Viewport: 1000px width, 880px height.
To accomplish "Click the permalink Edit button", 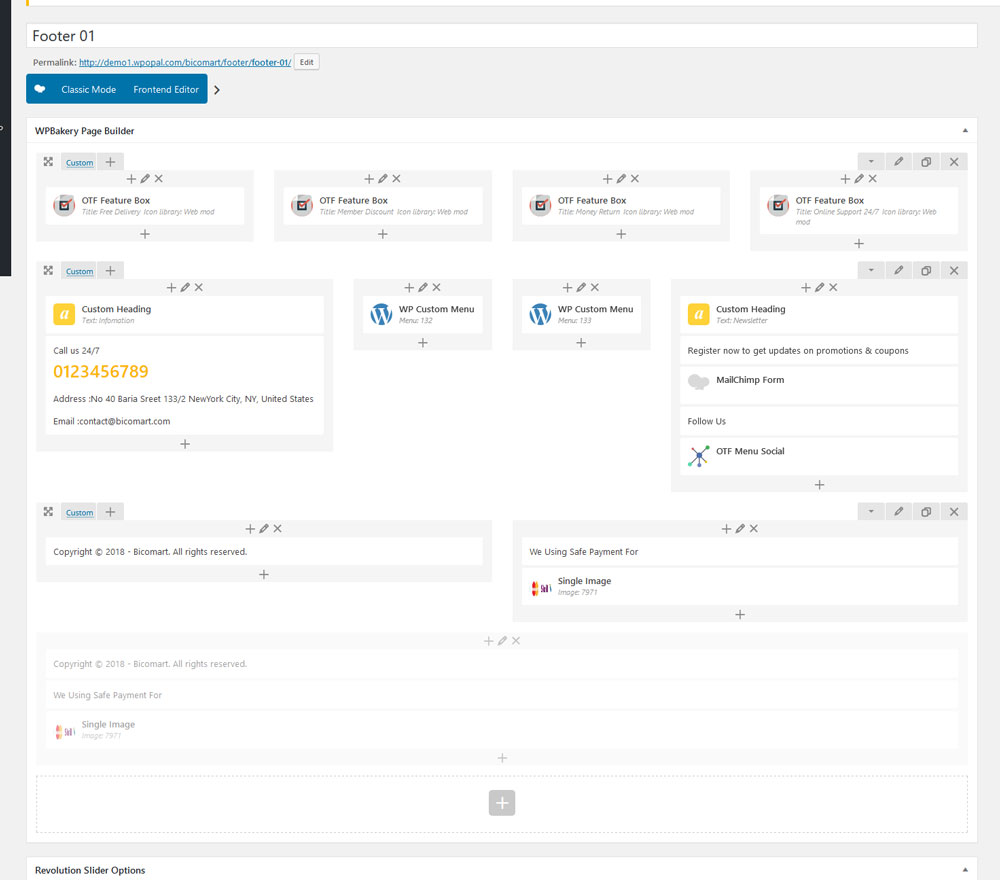I will [x=306, y=62].
